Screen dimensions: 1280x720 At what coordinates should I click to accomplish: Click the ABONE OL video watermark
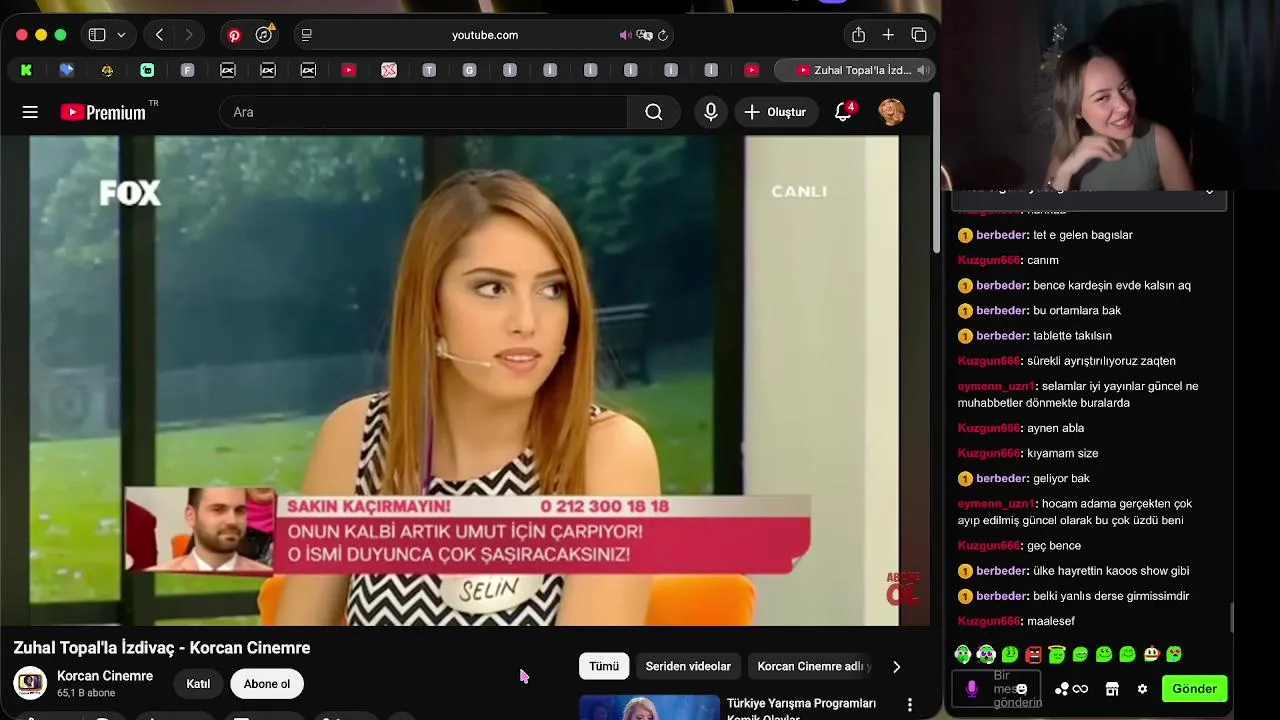(x=902, y=589)
